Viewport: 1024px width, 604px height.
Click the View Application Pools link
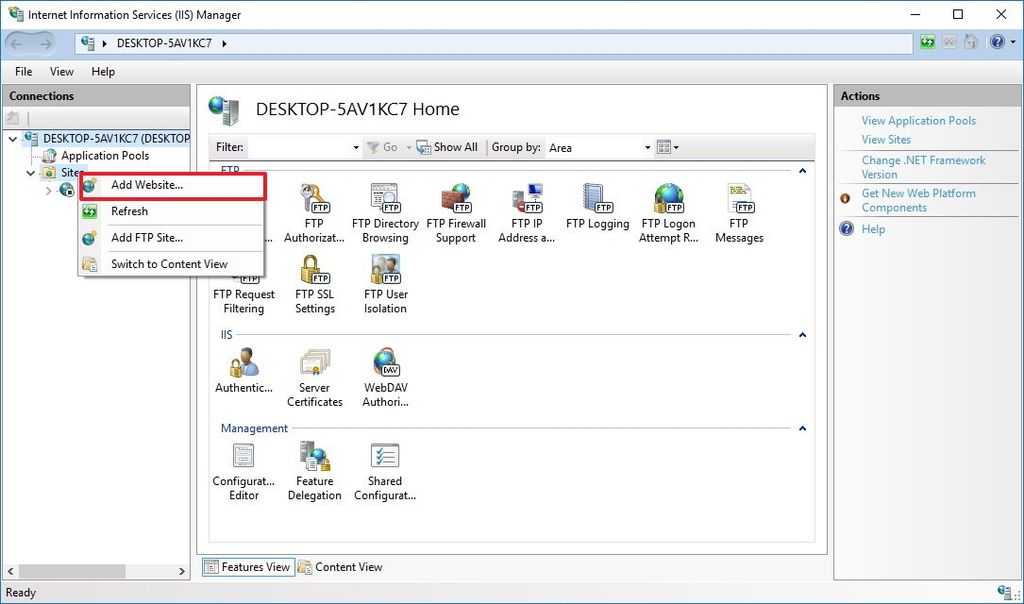[918, 120]
